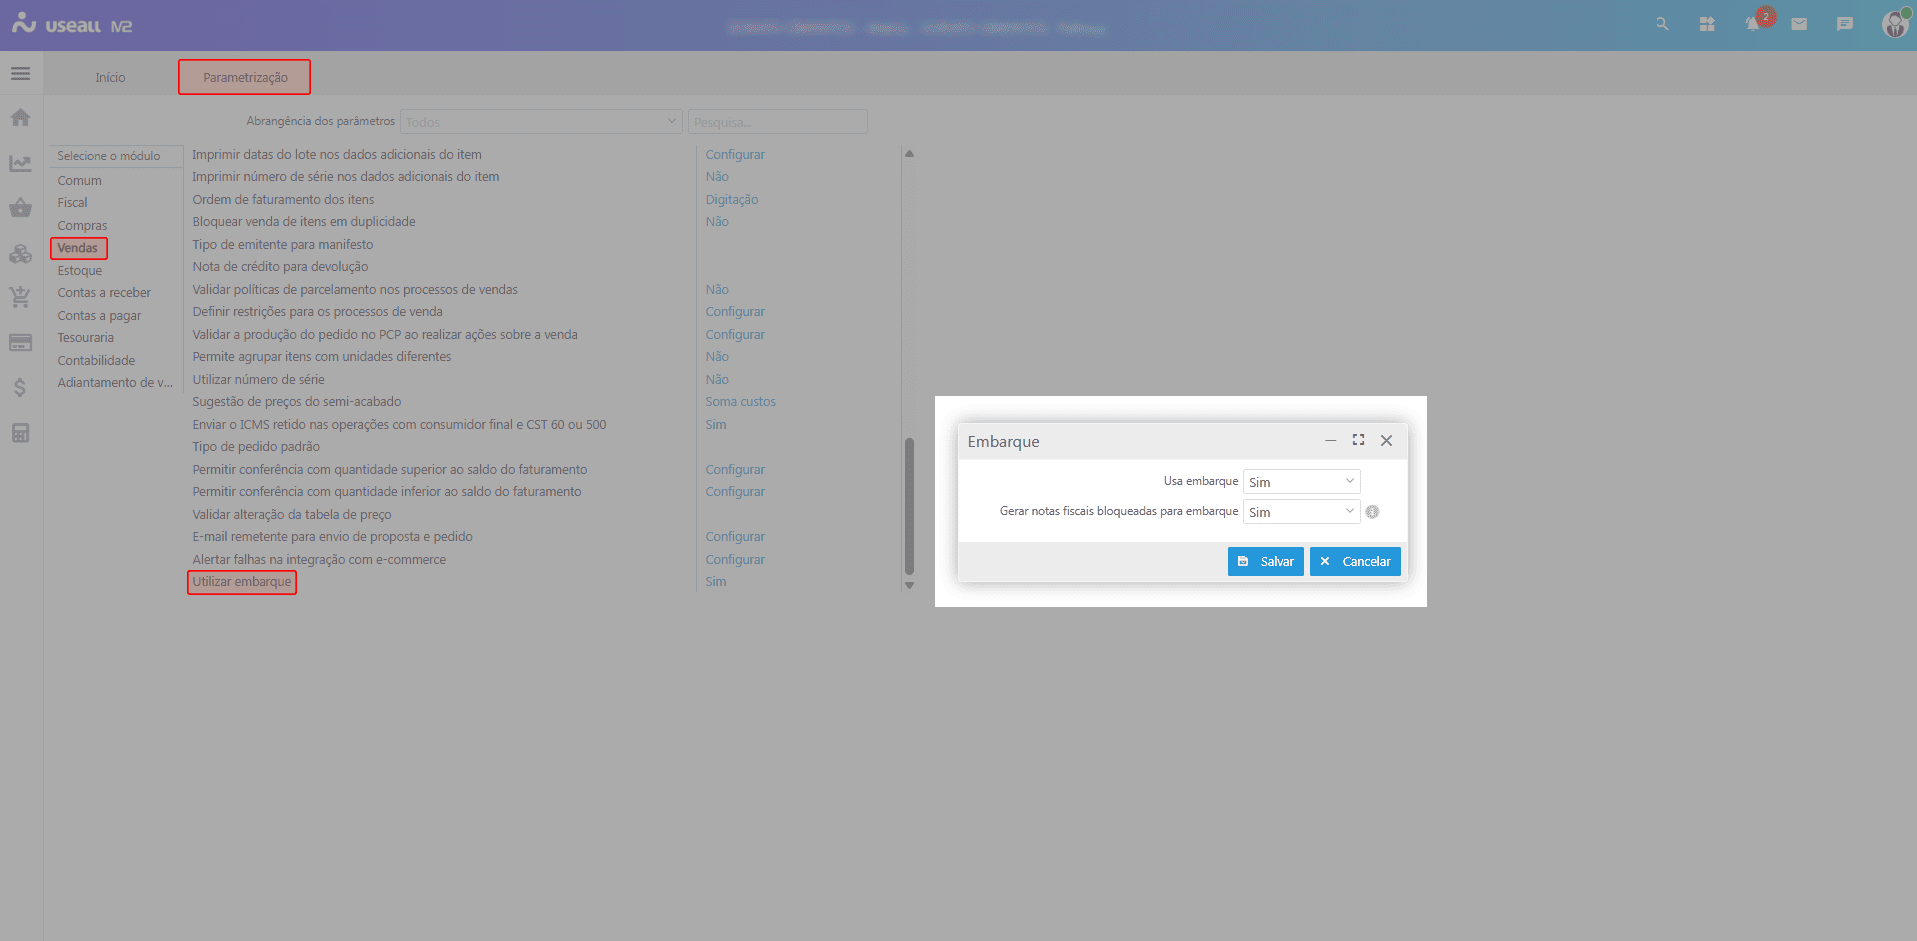Screen dimensions: 1917x941
Task: Click info icon beside blocked invoices field
Action: click(x=1372, y=512)
